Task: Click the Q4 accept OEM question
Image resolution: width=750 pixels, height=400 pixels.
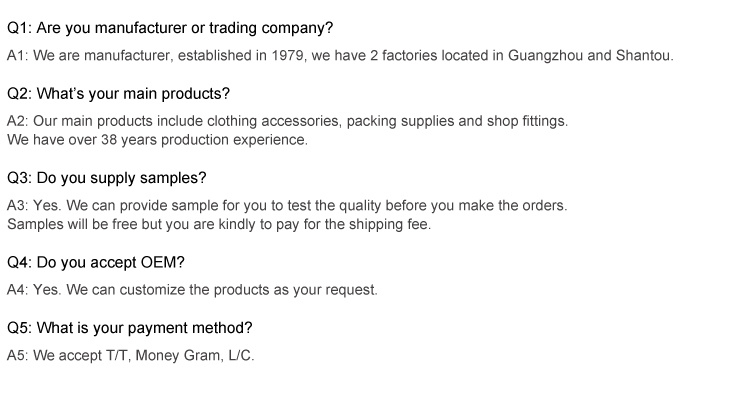Action: pyautogui.click(x=96, y=262)
